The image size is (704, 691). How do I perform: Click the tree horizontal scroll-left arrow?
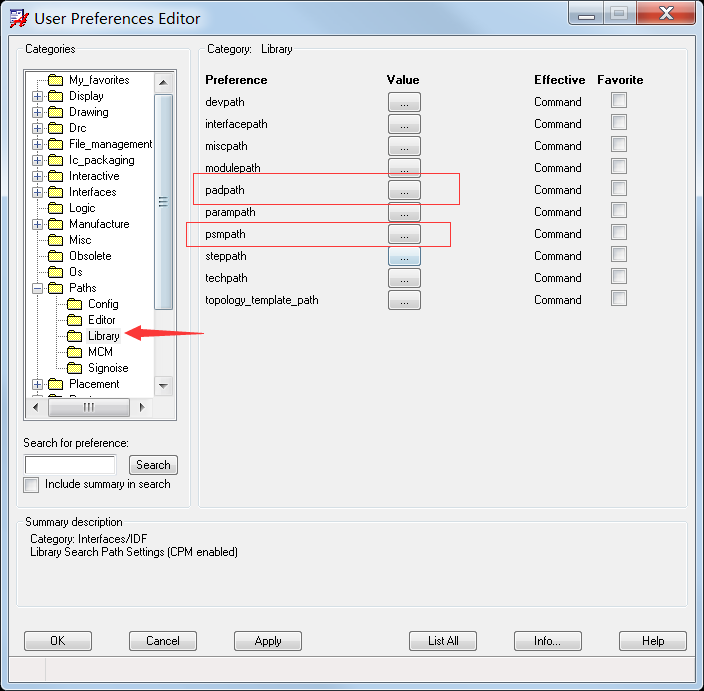click(36, 407)
